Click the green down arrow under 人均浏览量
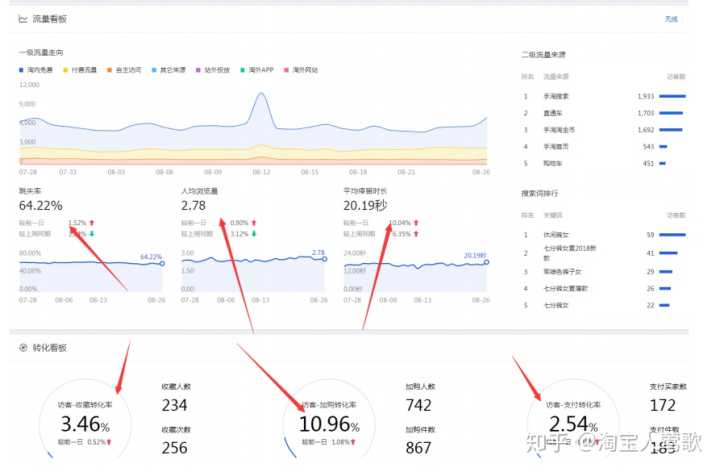720x472 pixels. tap(255, 233)
